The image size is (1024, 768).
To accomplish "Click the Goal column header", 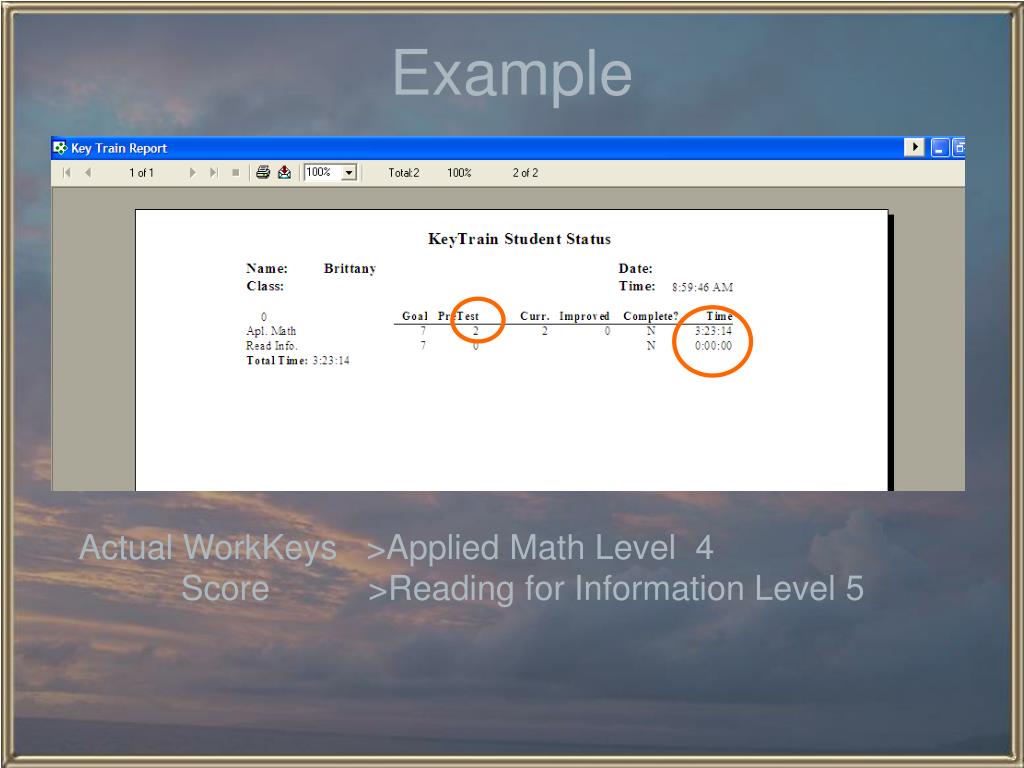I will coord(415,316).
